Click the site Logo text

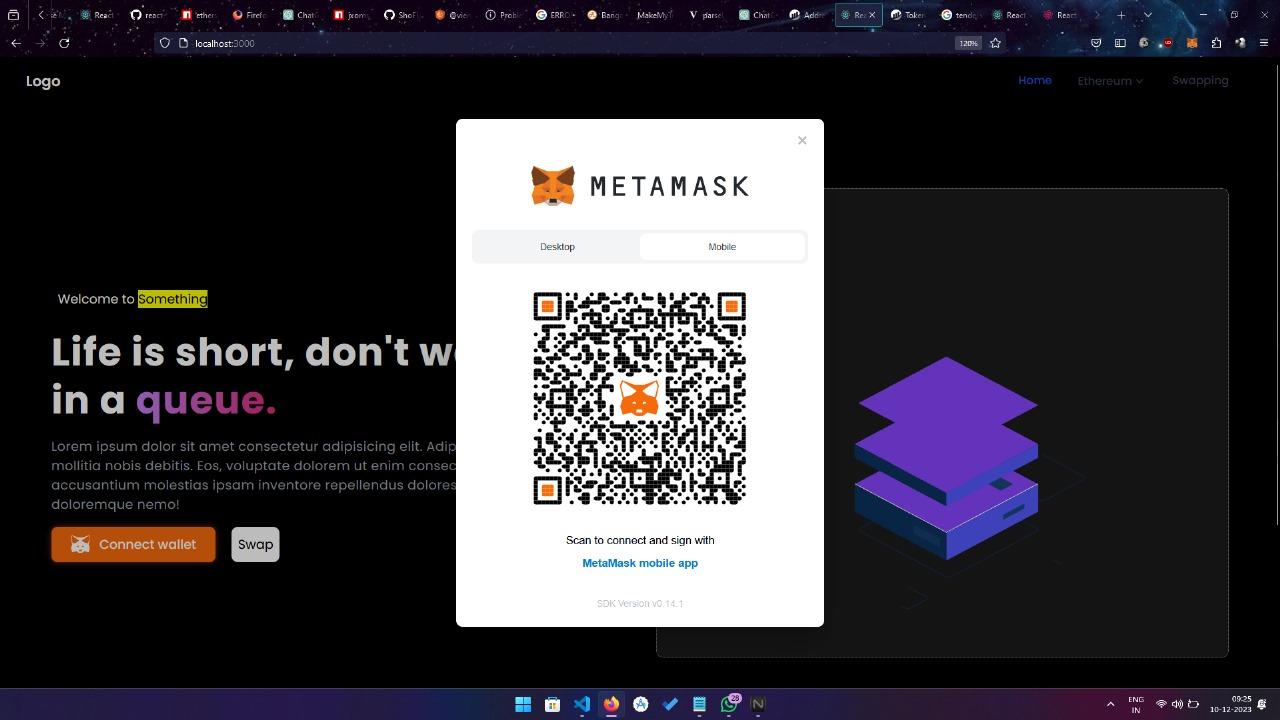coord(43,81)
